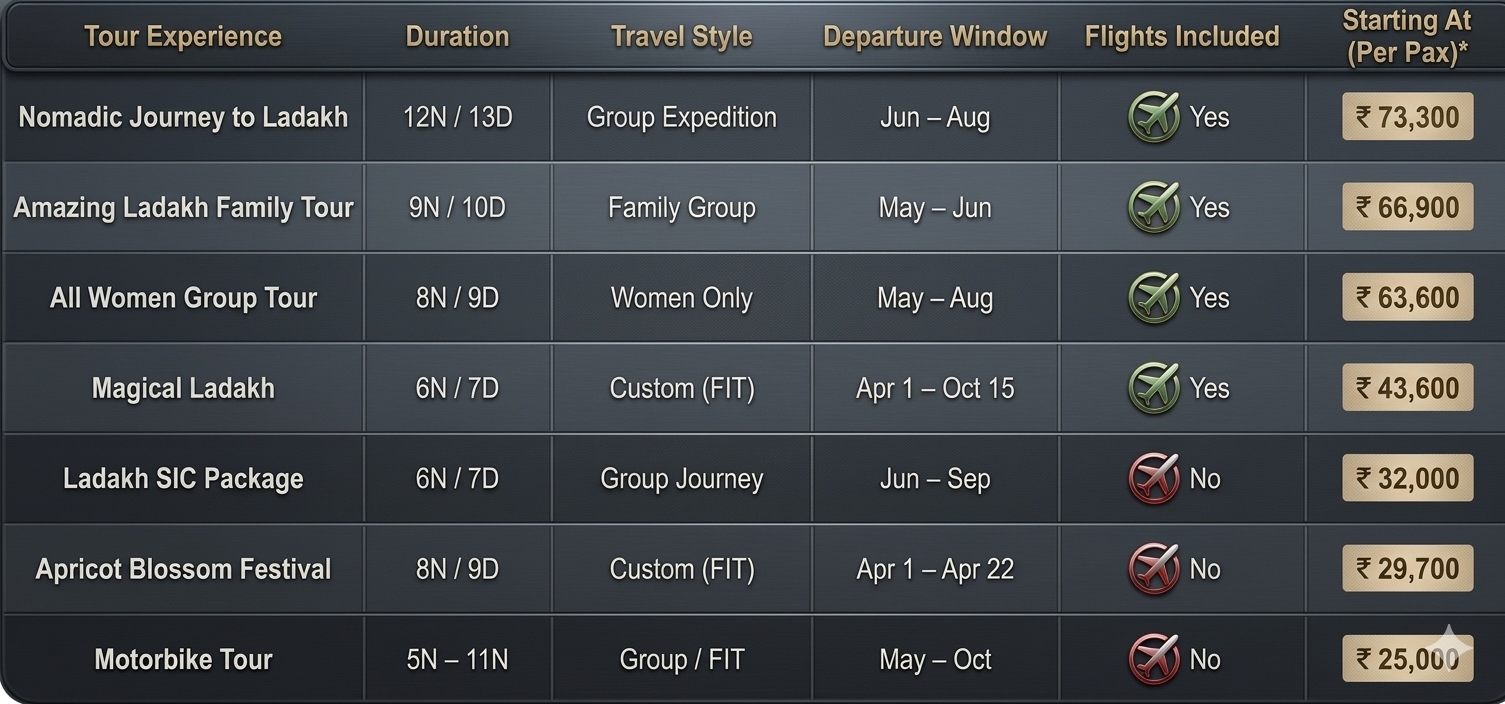Screen dimensions: 1505x704
Task: Click the ₹ 43,600 starting price
Action: click(x=1407, y=388)
